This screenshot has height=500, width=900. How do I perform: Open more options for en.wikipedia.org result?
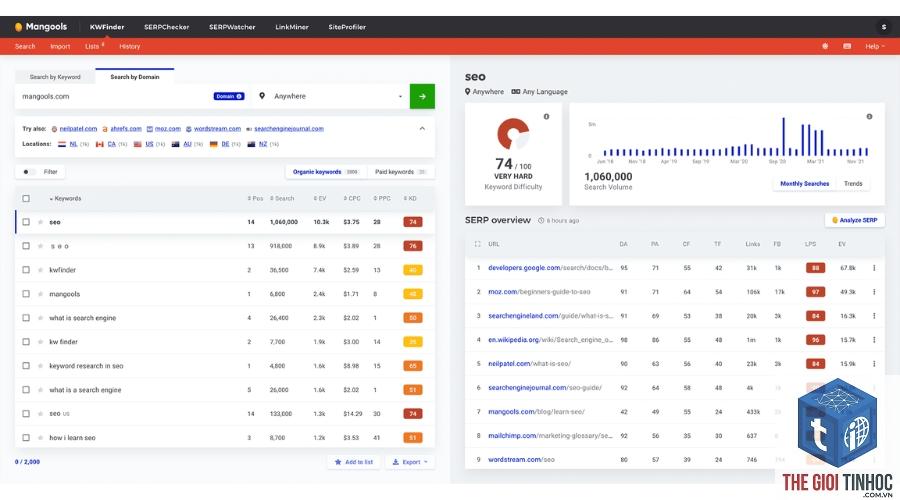(x=874, y=340)
